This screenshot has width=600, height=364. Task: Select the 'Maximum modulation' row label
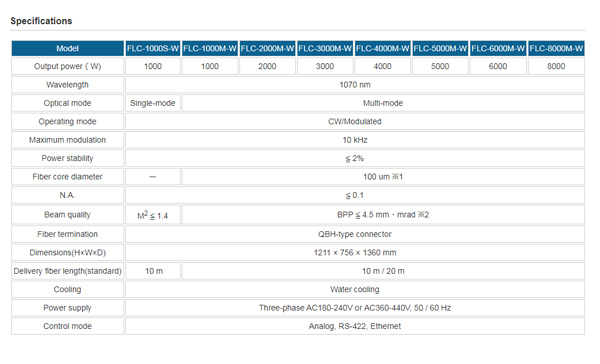67,140
